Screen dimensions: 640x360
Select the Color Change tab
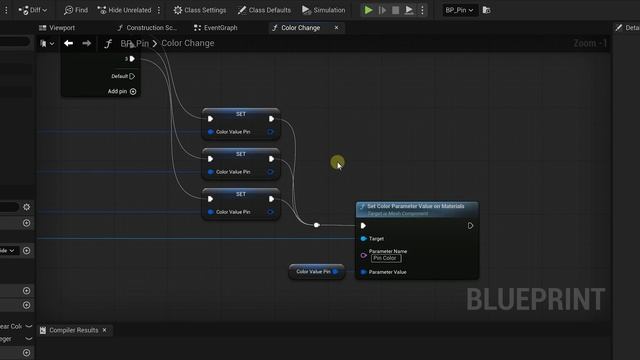click(x=300, y=28)
